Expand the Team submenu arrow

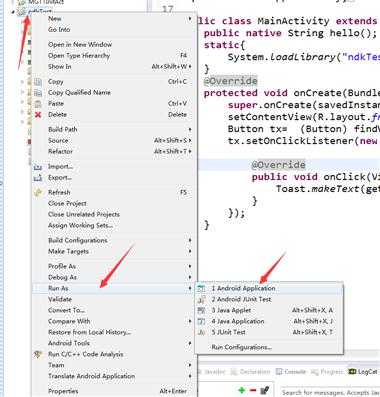(x=190, y=365)
